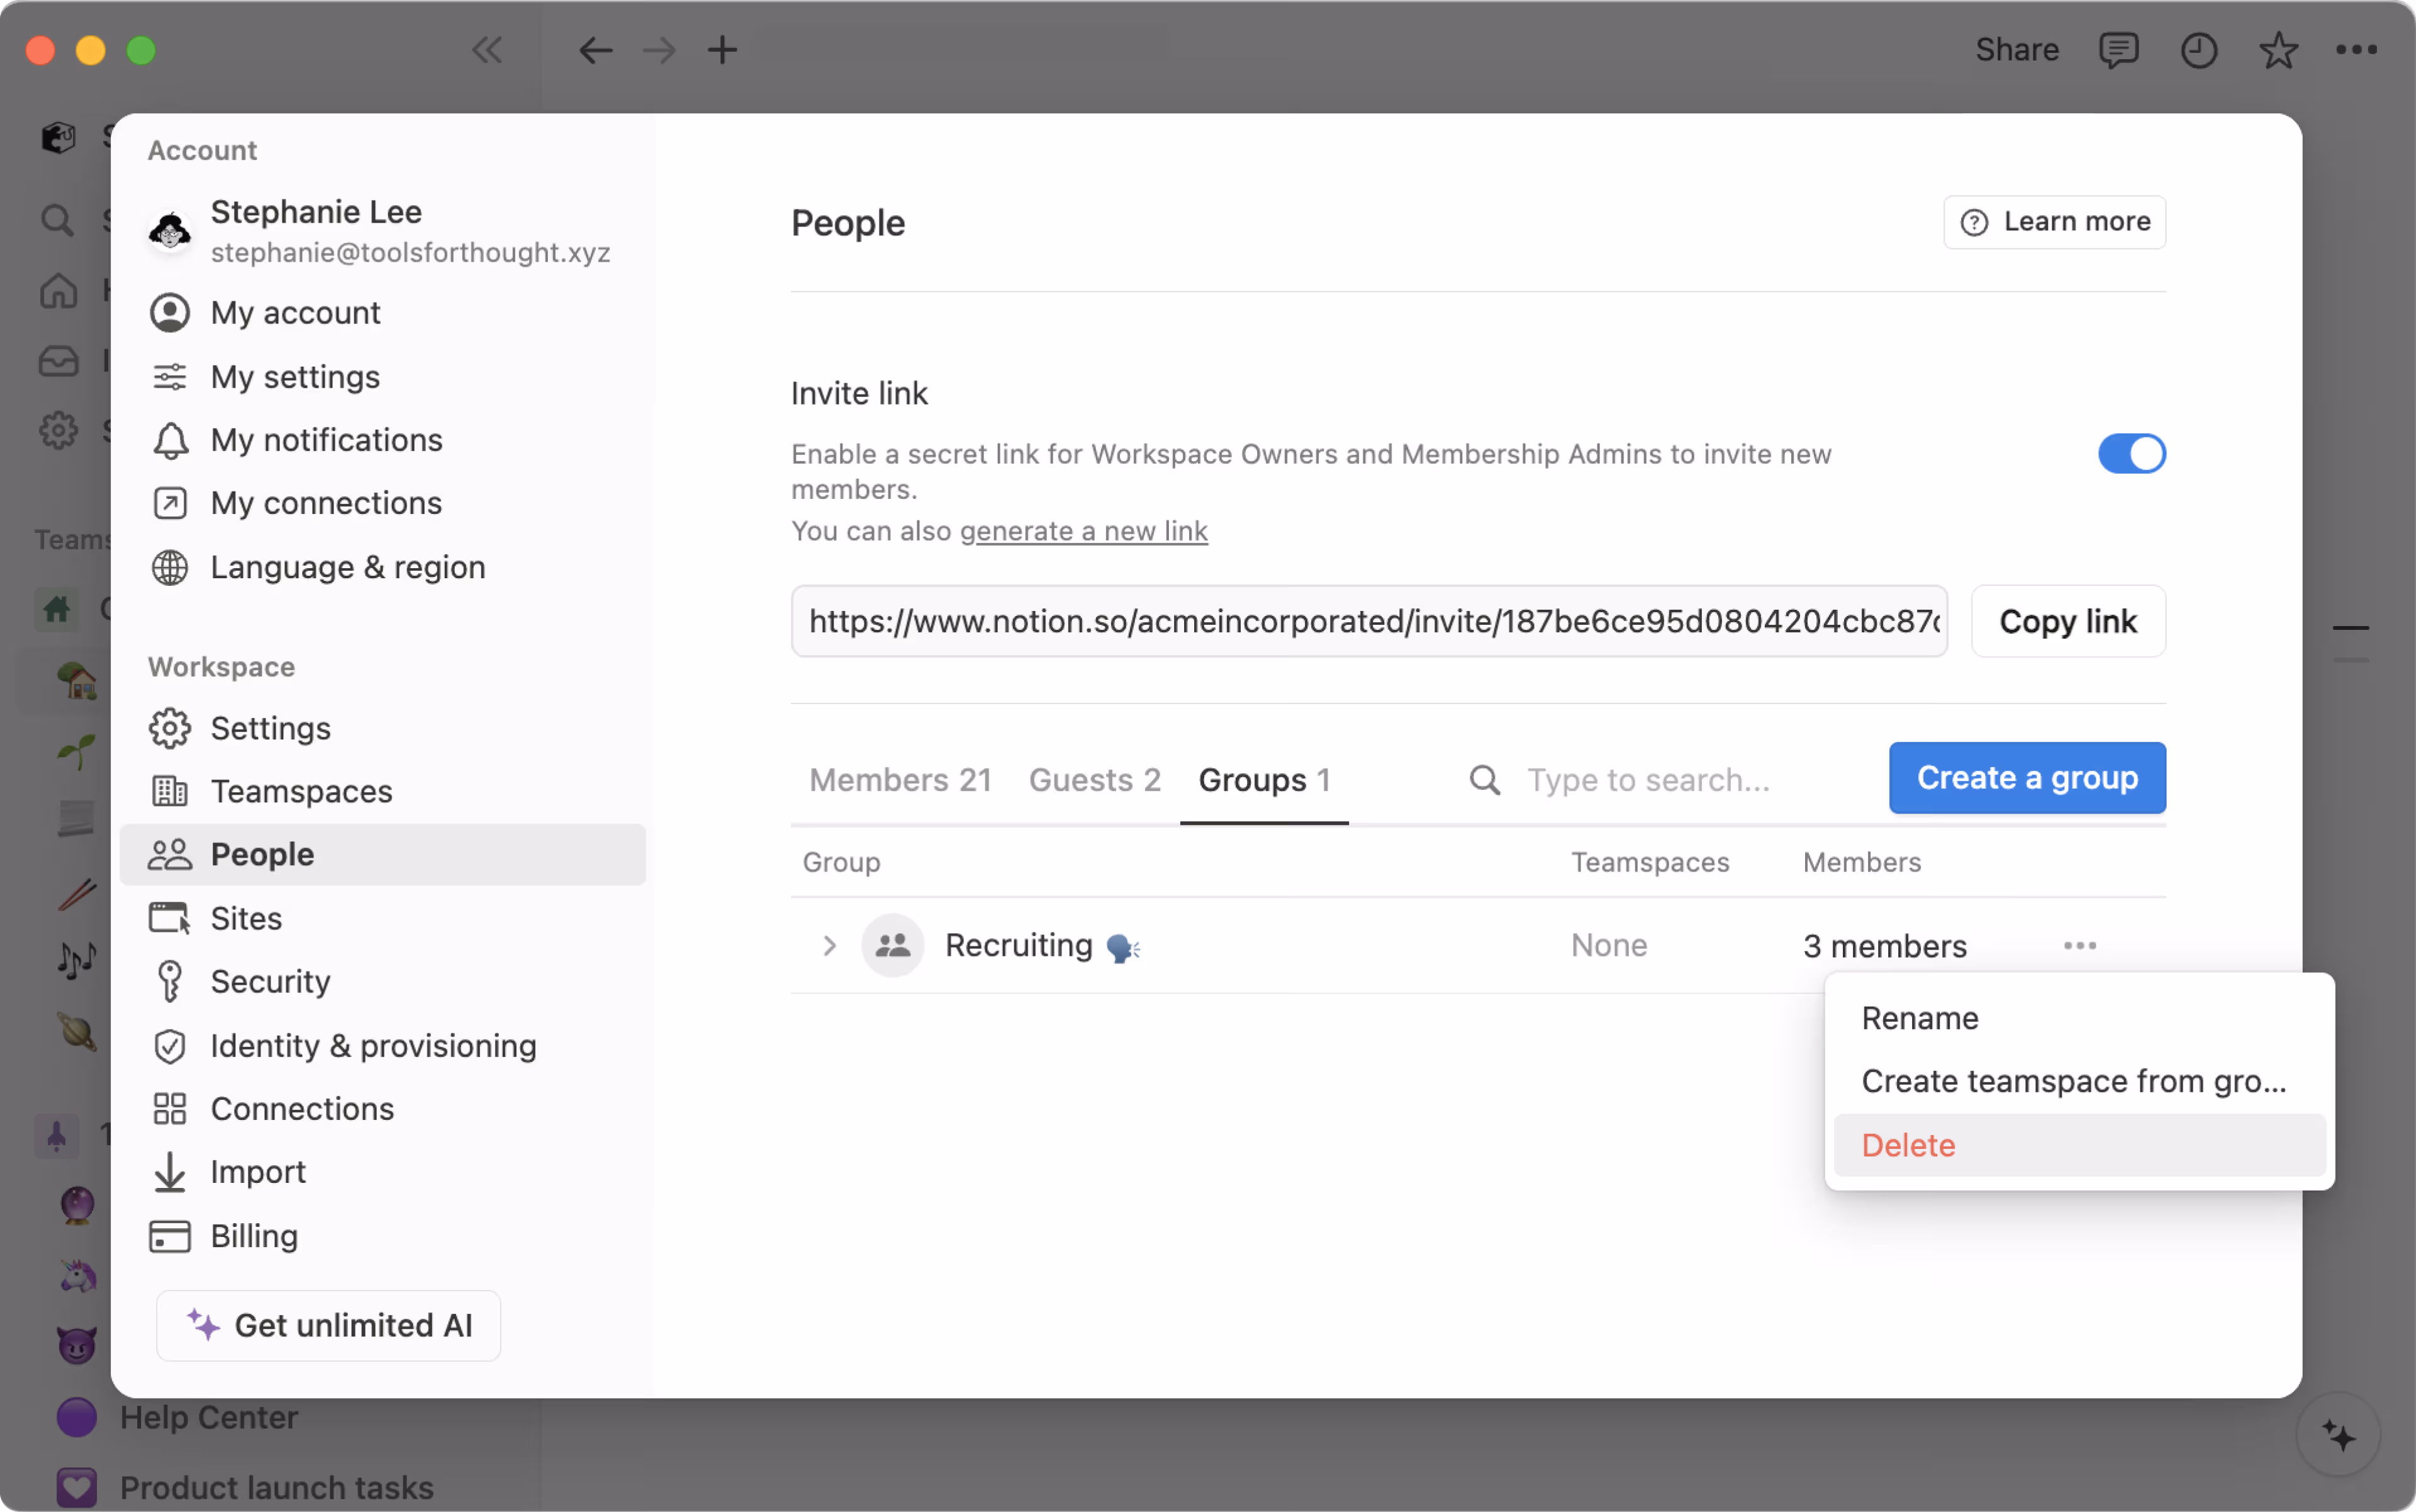Switch to the Guests tab

1094,780
